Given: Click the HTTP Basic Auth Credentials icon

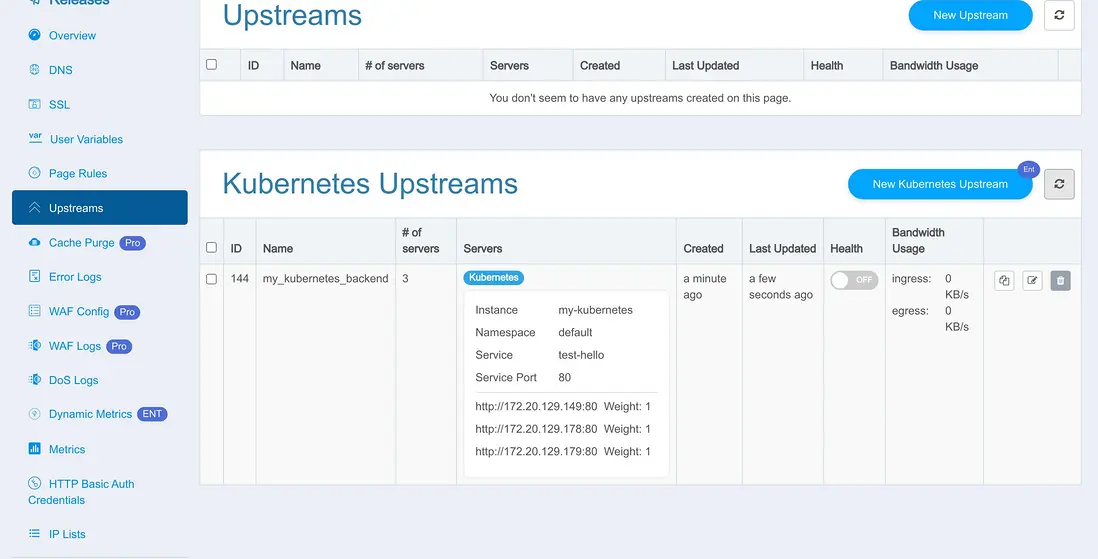Looking at the screenshot, I should (34, 483).
